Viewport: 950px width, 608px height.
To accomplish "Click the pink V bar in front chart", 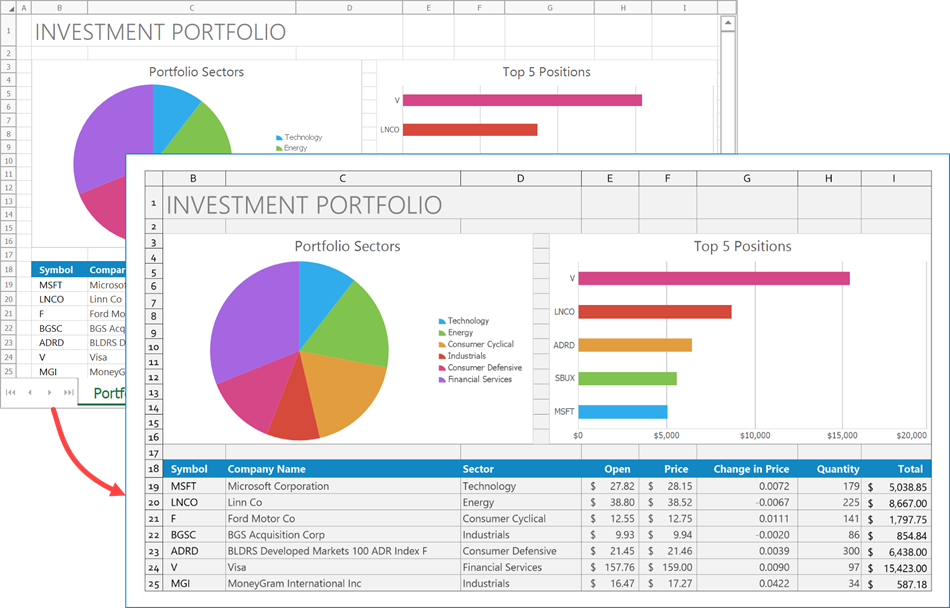I will coord(714,278).
